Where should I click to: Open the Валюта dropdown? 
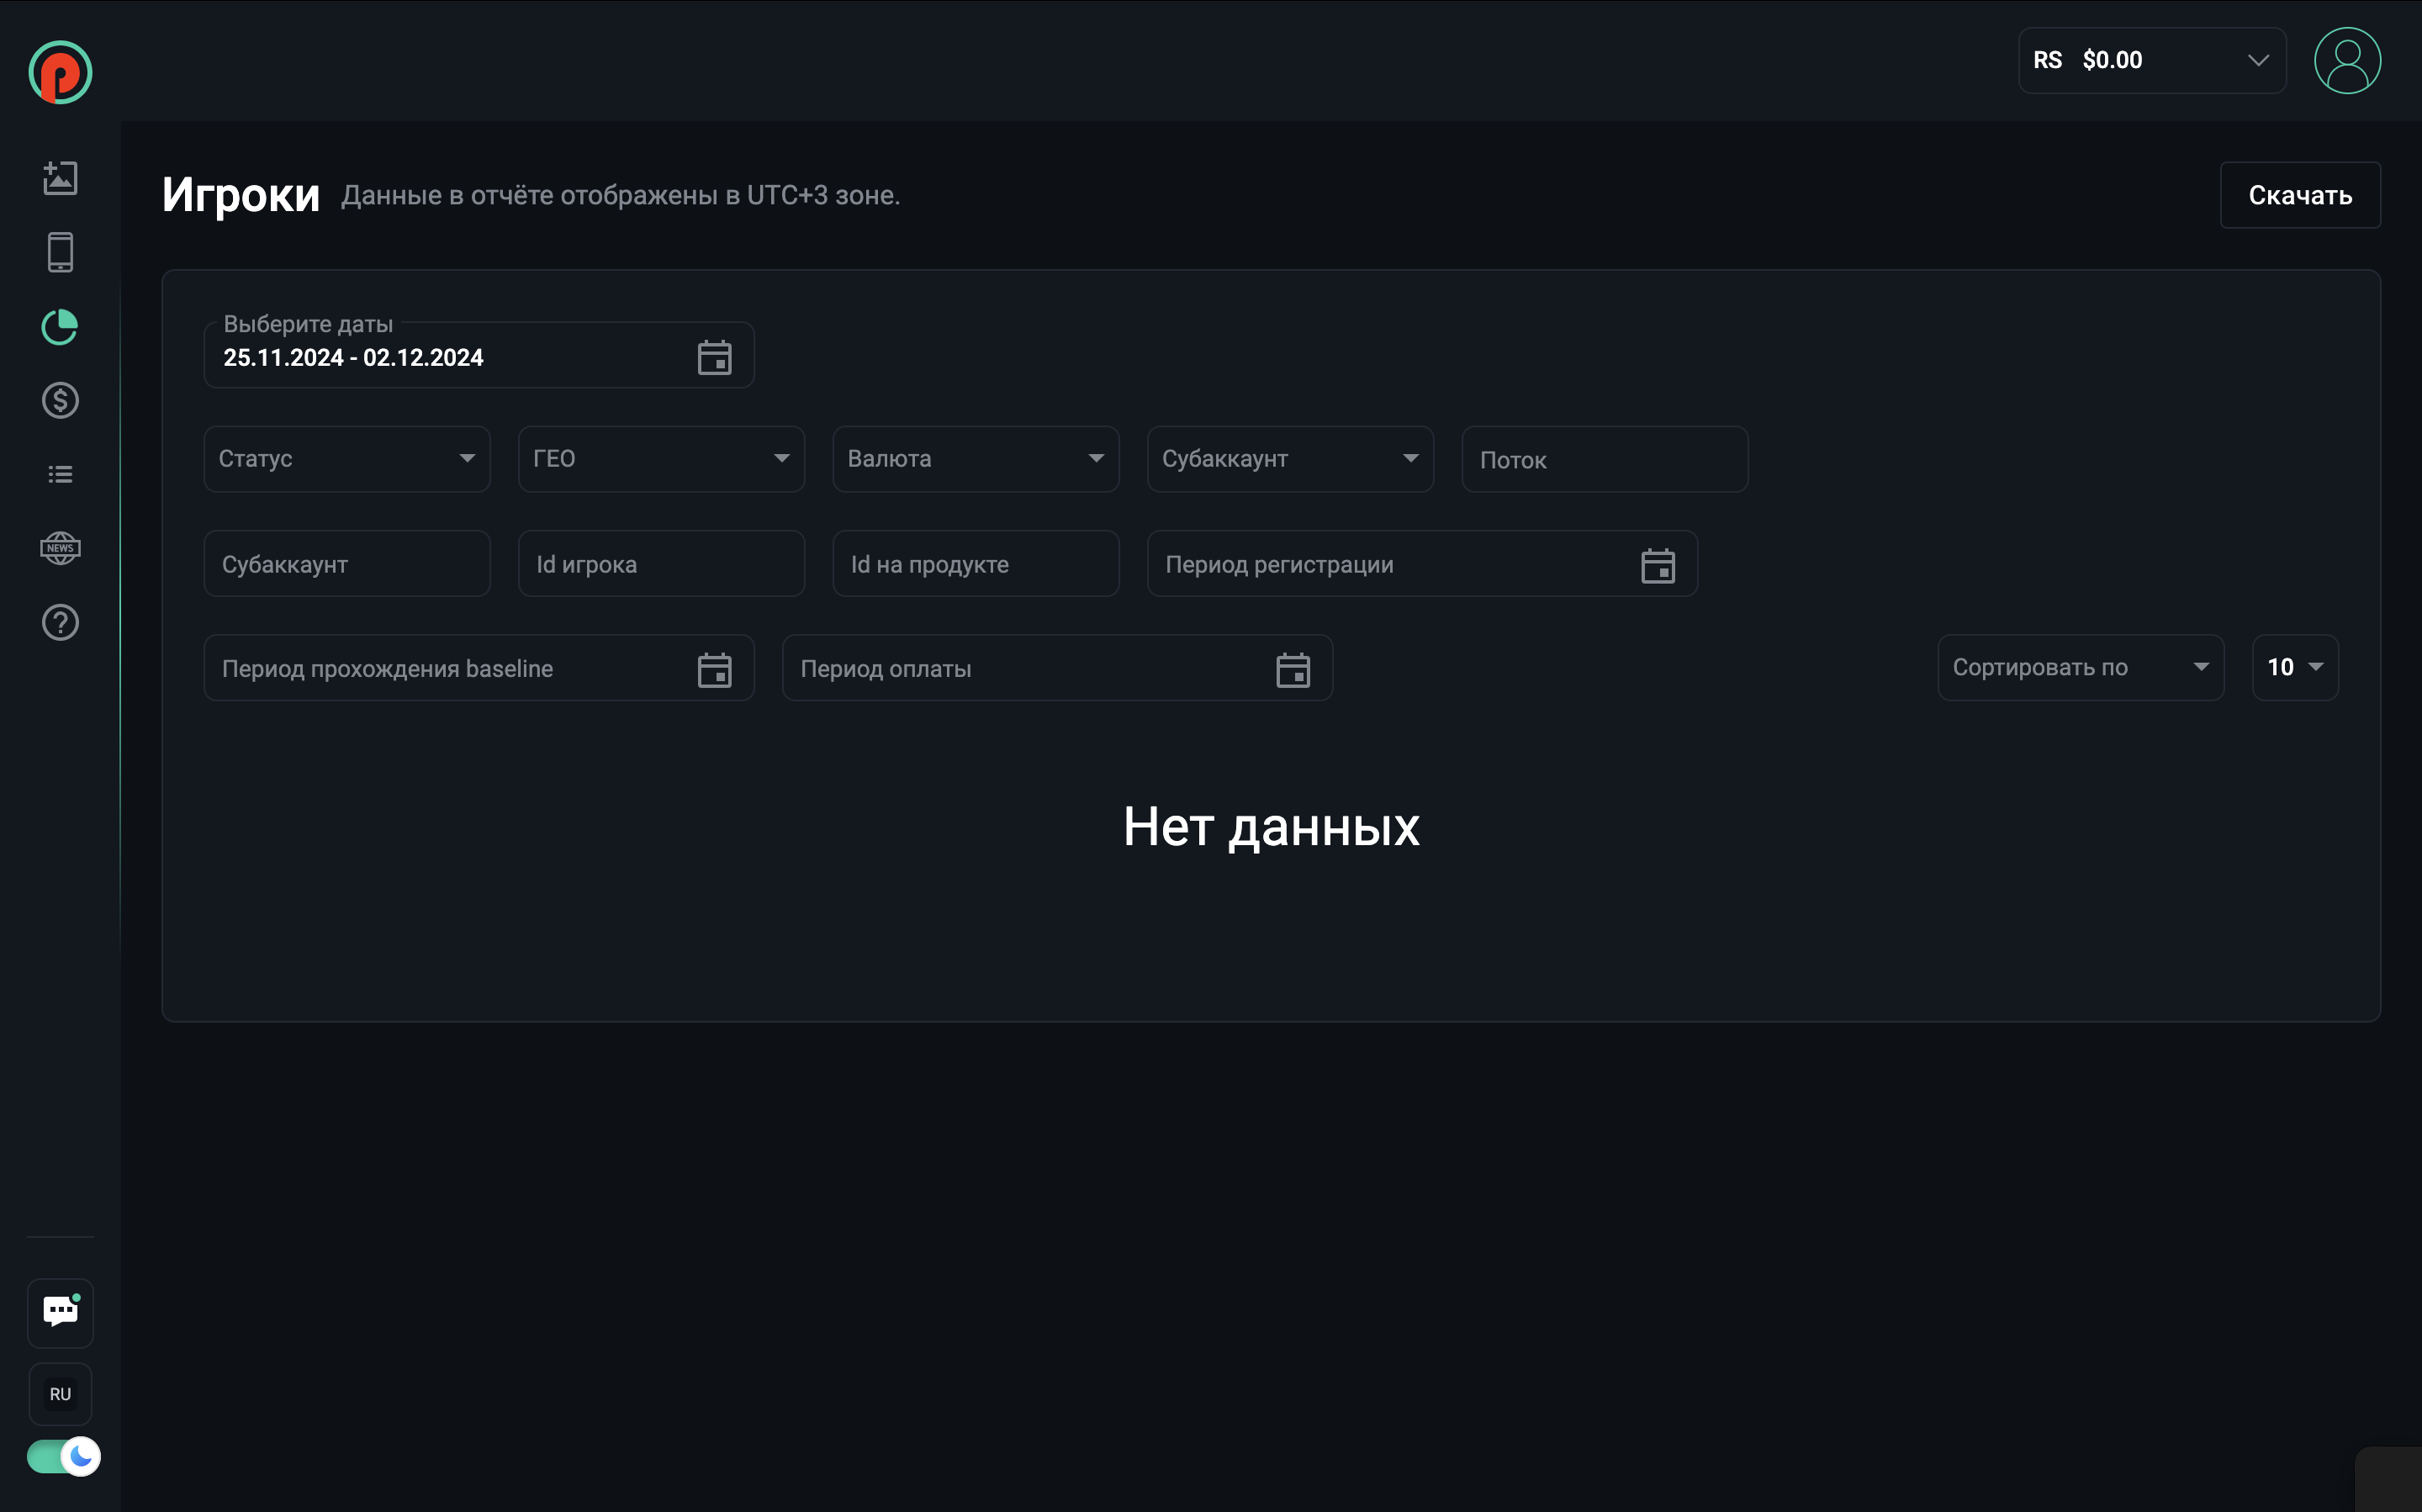point(975,459)
